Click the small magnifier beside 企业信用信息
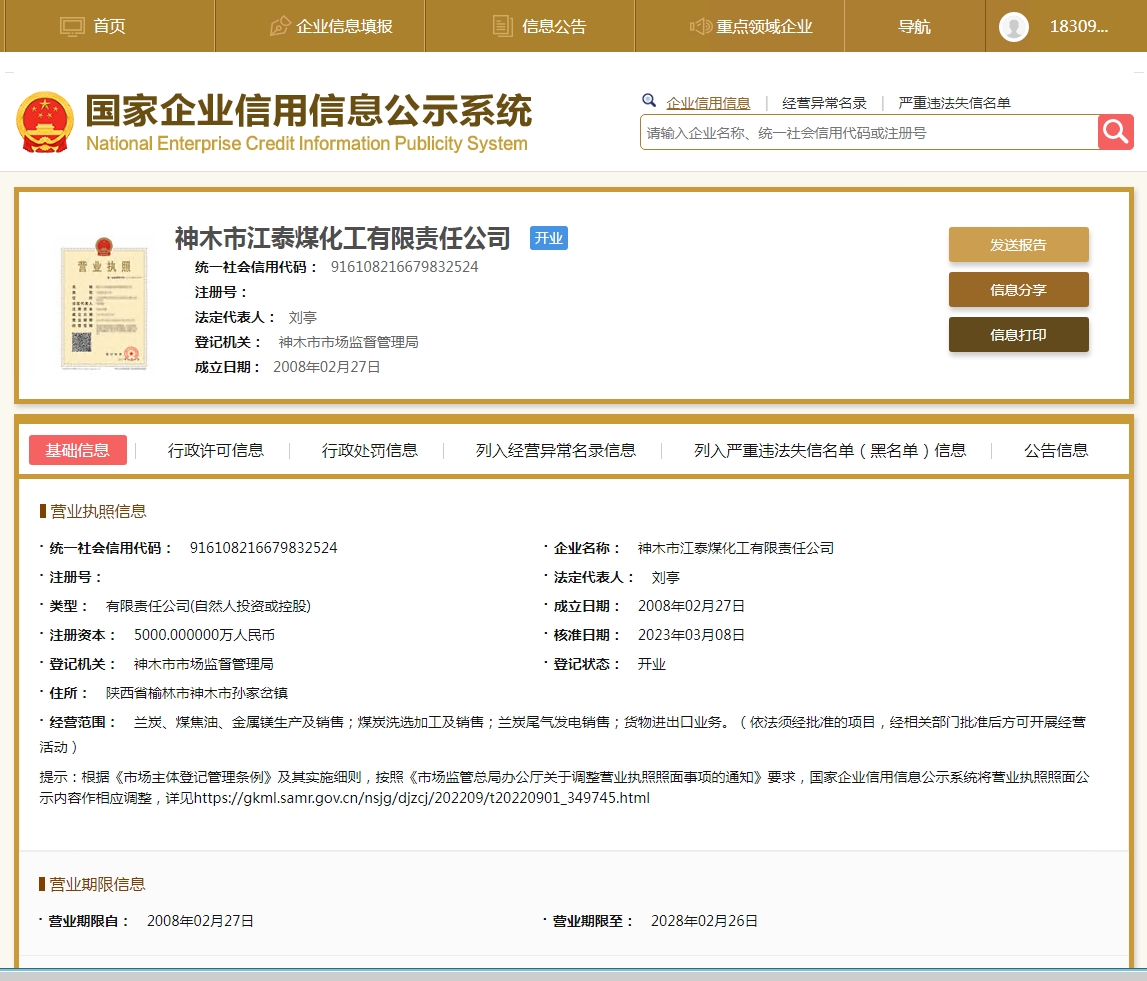Screen dimensions: 1147x981 (649, 101)
